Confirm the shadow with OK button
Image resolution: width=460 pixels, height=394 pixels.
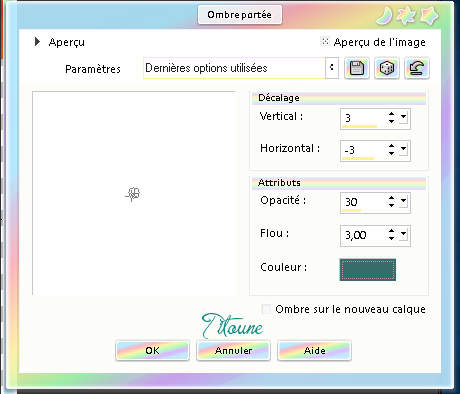click(152, 350)
